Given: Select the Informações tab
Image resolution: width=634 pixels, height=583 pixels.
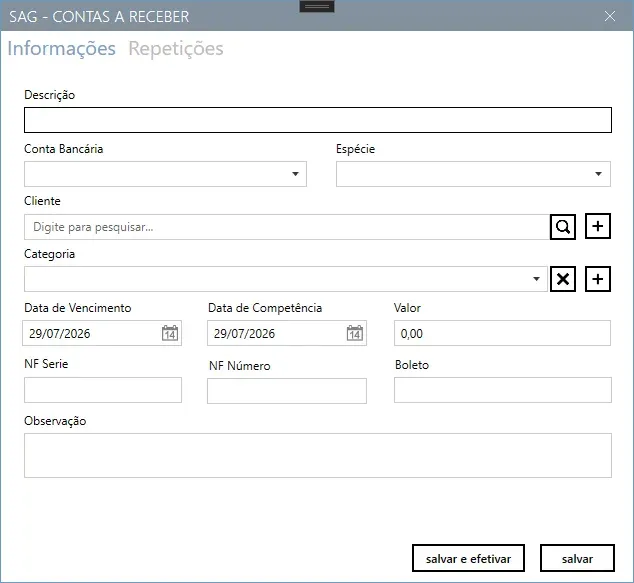Looking at the screenshot, I should pos(61,49).
